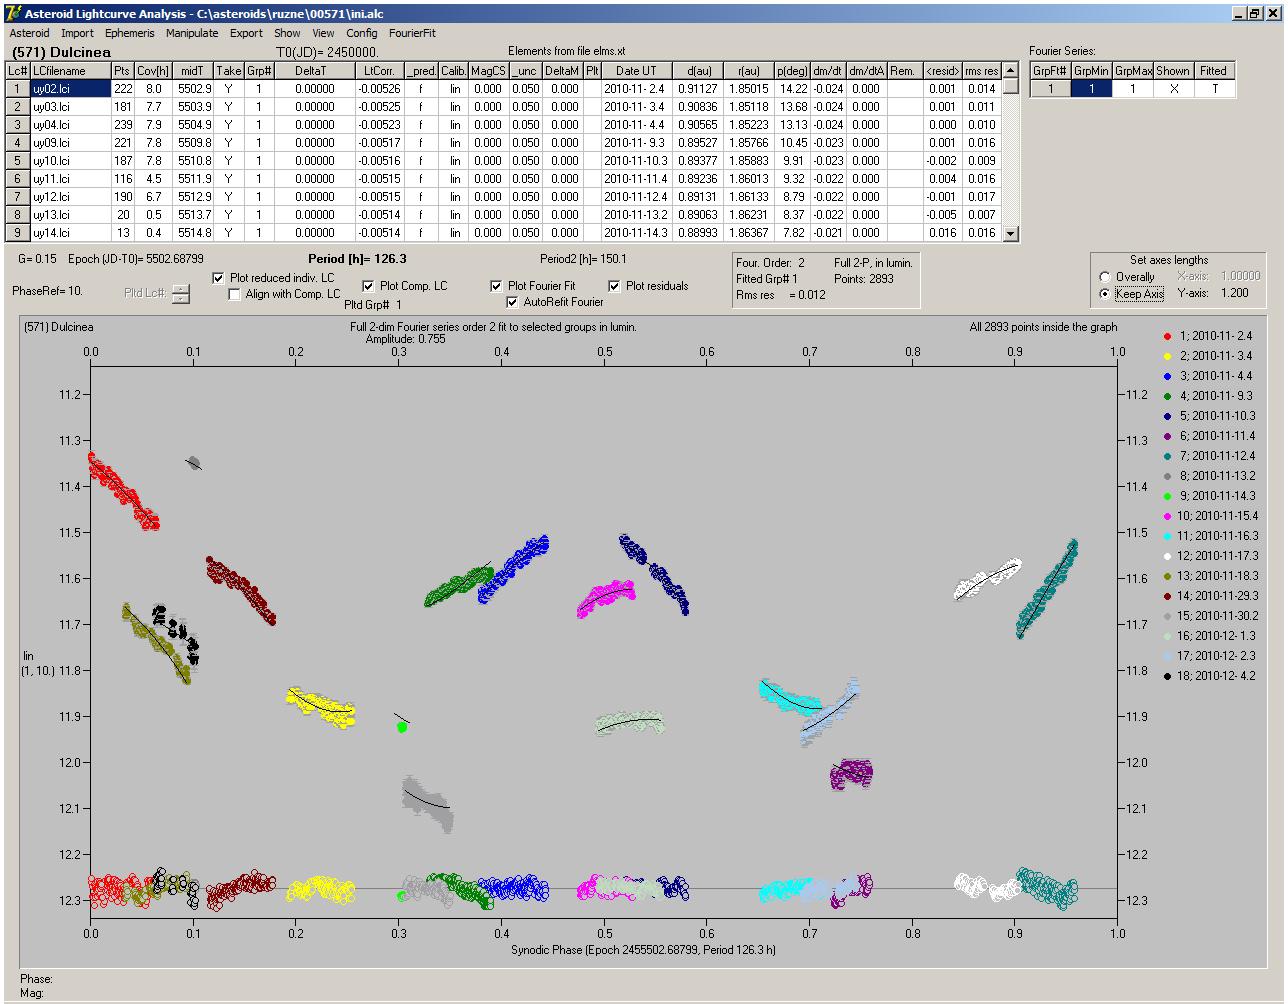Select the Overally axes radio button
This screenshot has width=1288, height=1004.
tap(1105, 277)
